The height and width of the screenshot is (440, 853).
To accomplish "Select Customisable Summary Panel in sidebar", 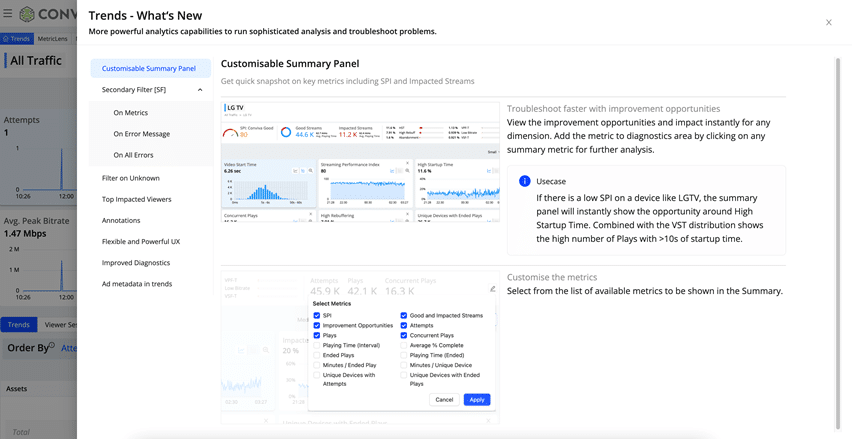I will pos(149,69).
